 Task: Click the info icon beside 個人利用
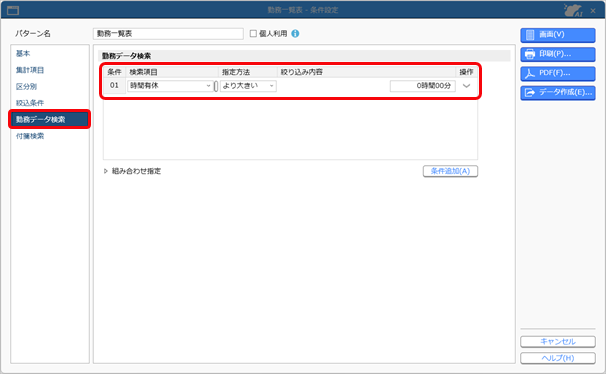295,34
